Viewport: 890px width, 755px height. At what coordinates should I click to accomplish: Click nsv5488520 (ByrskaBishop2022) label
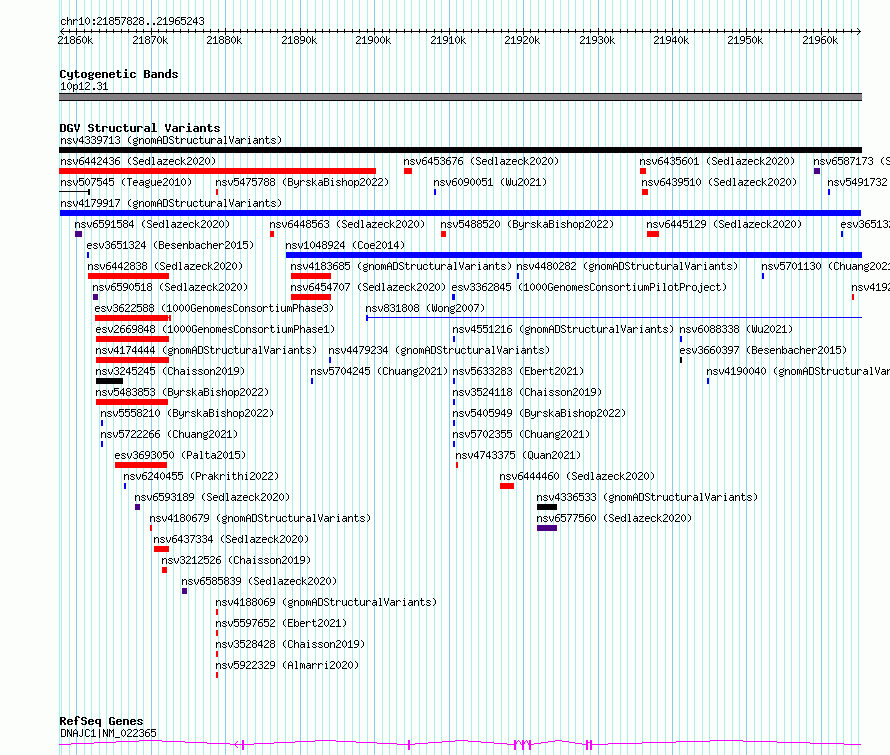pyautogui.click(x=527, y=224)
